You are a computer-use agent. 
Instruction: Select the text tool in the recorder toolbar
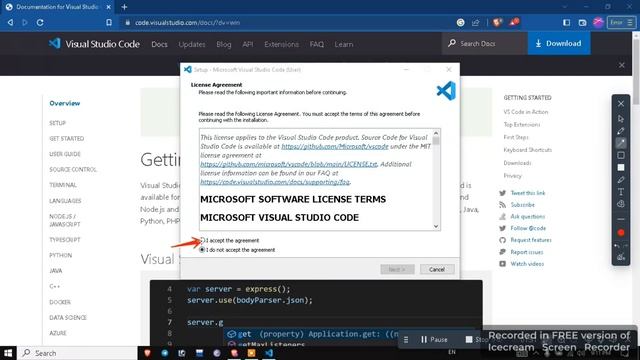[x=621, y=192]
